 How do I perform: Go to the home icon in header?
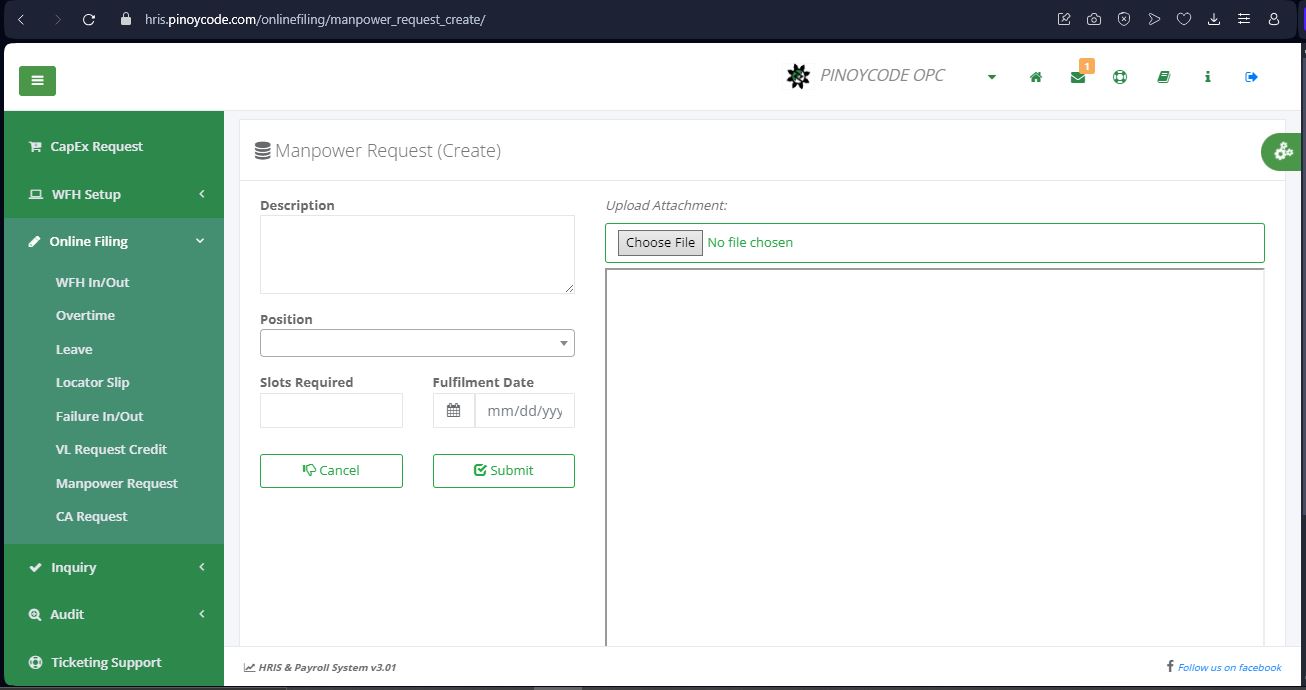pos(1036,77)
